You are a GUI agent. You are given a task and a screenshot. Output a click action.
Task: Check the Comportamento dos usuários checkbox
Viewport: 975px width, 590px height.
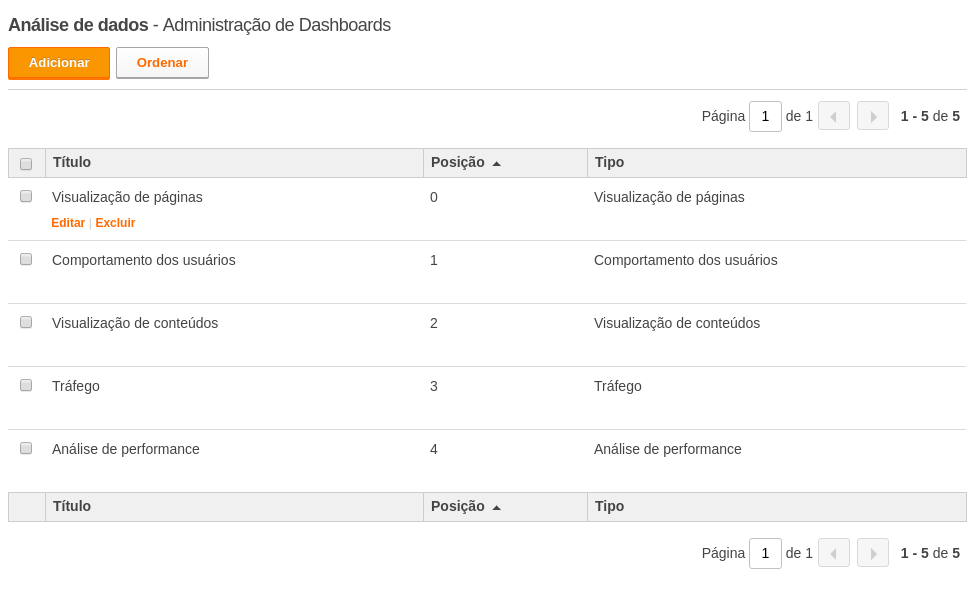point(26,259)
